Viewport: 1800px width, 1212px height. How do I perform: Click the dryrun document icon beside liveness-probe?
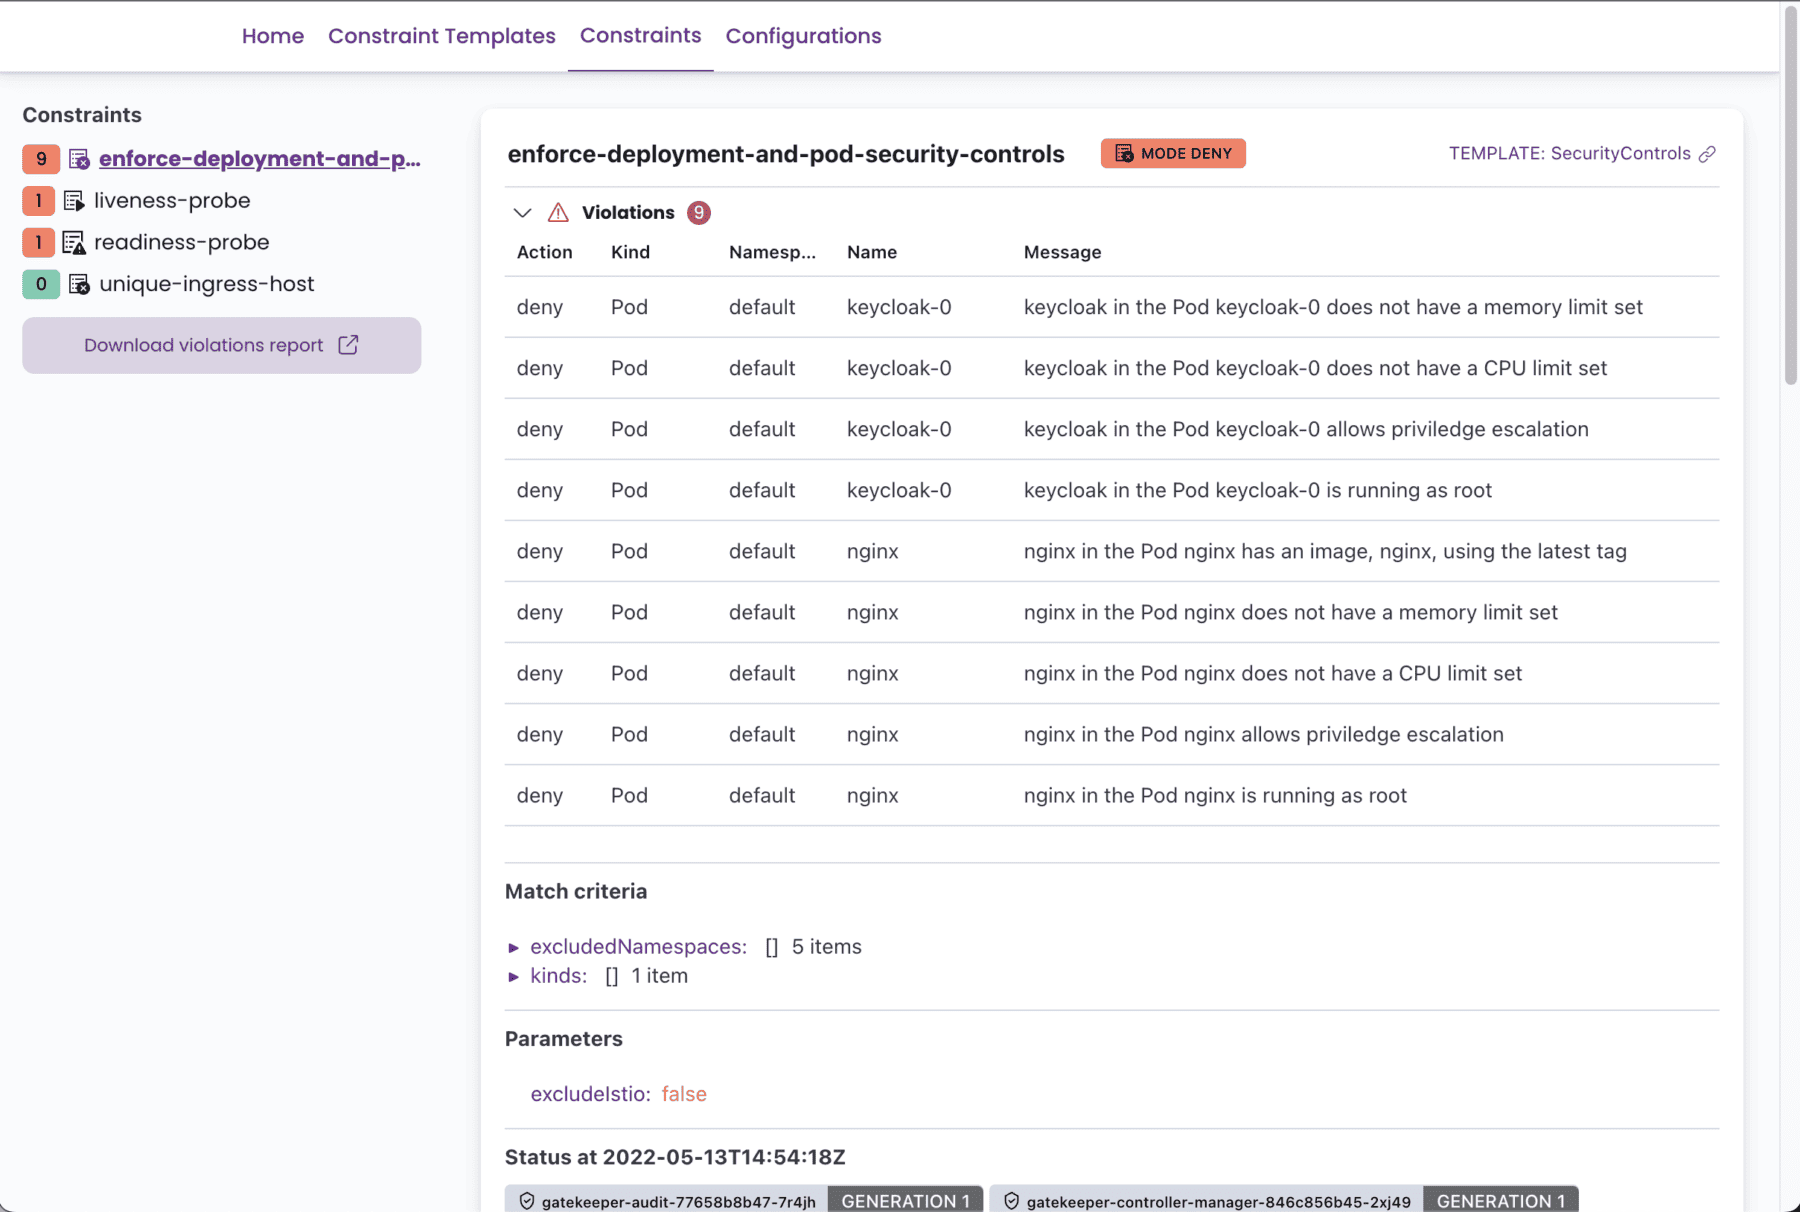pyautogui.click(x=73, y=200)
